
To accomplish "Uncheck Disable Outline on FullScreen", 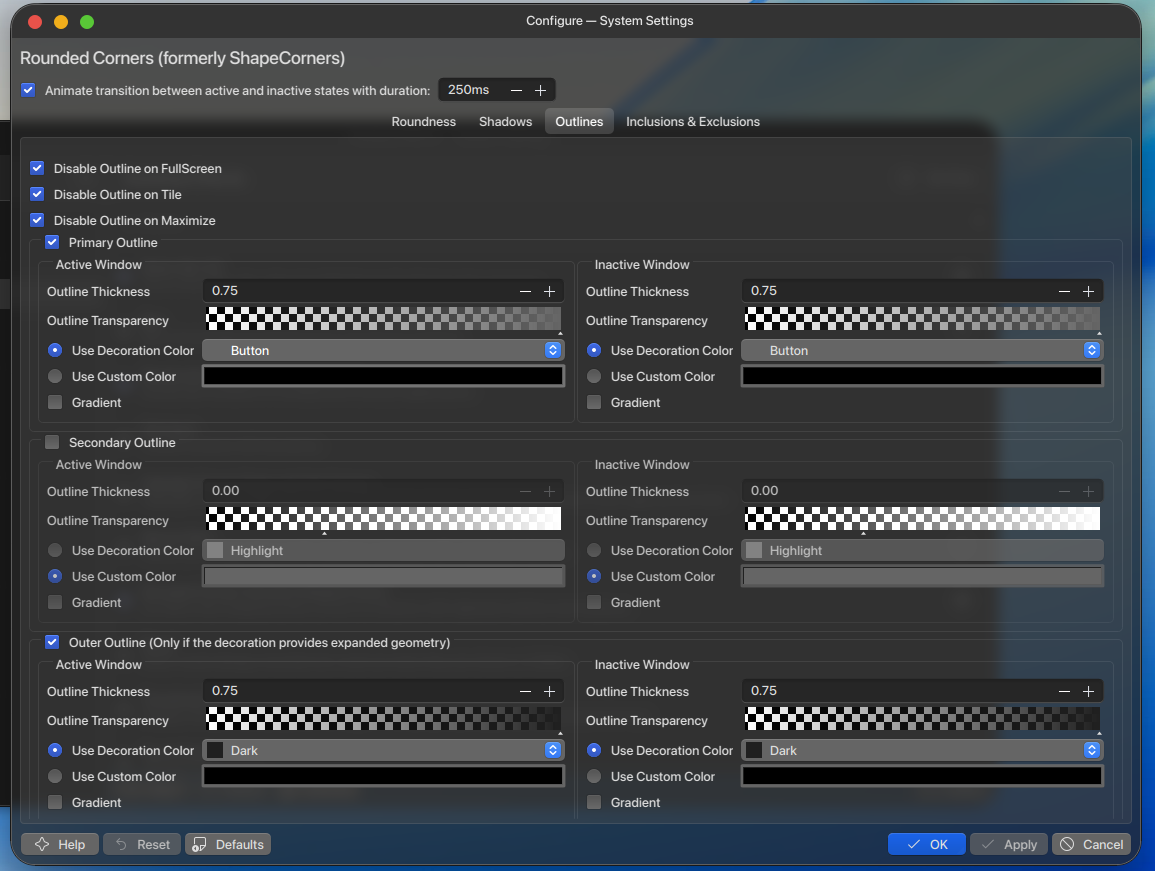I will pos(37,169).
